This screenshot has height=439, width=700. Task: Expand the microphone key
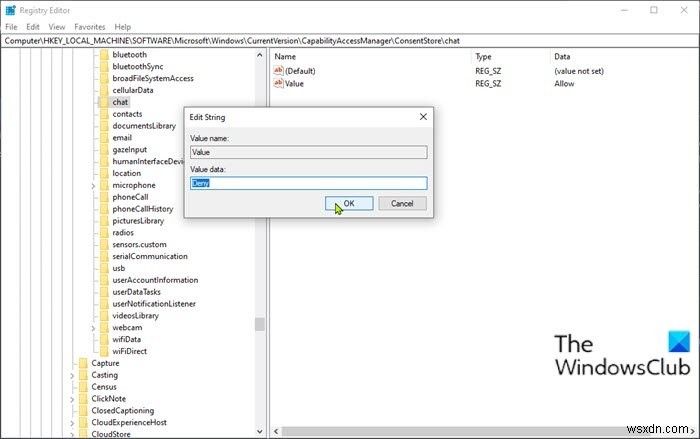(93, 185)
